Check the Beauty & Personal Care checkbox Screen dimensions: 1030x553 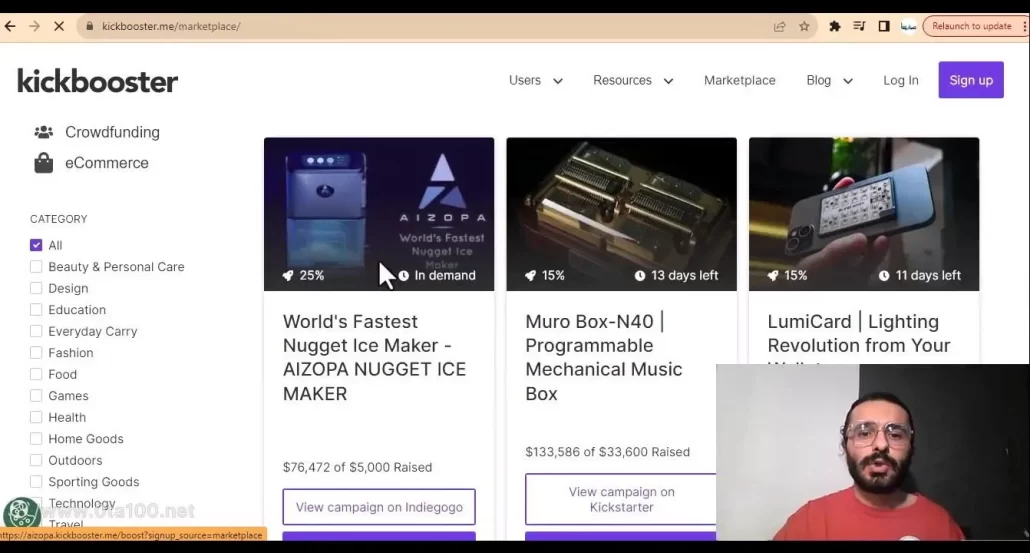coord(36,267)
